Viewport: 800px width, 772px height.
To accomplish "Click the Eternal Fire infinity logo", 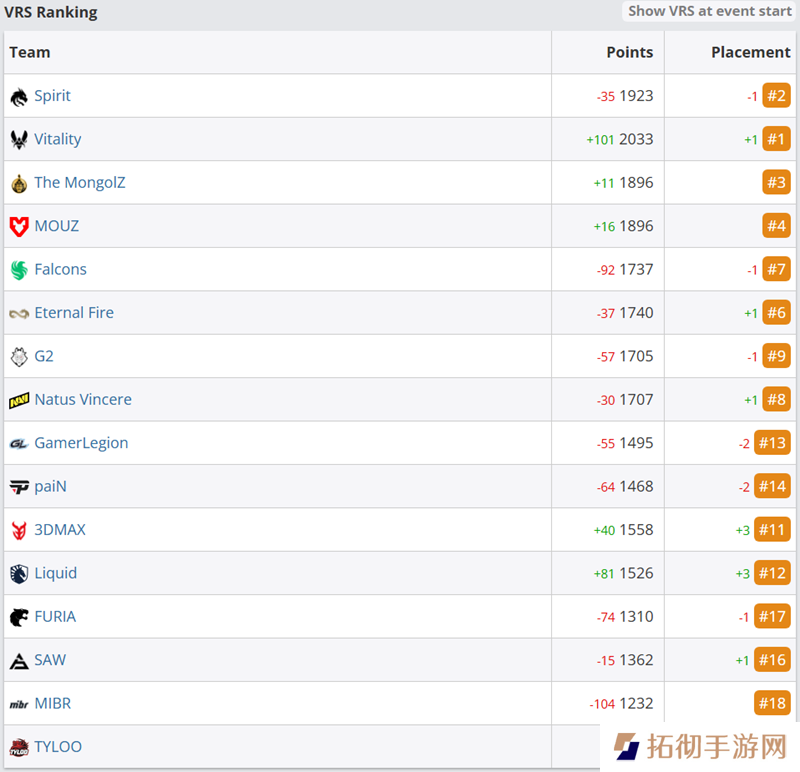I will tap(19, 313).
